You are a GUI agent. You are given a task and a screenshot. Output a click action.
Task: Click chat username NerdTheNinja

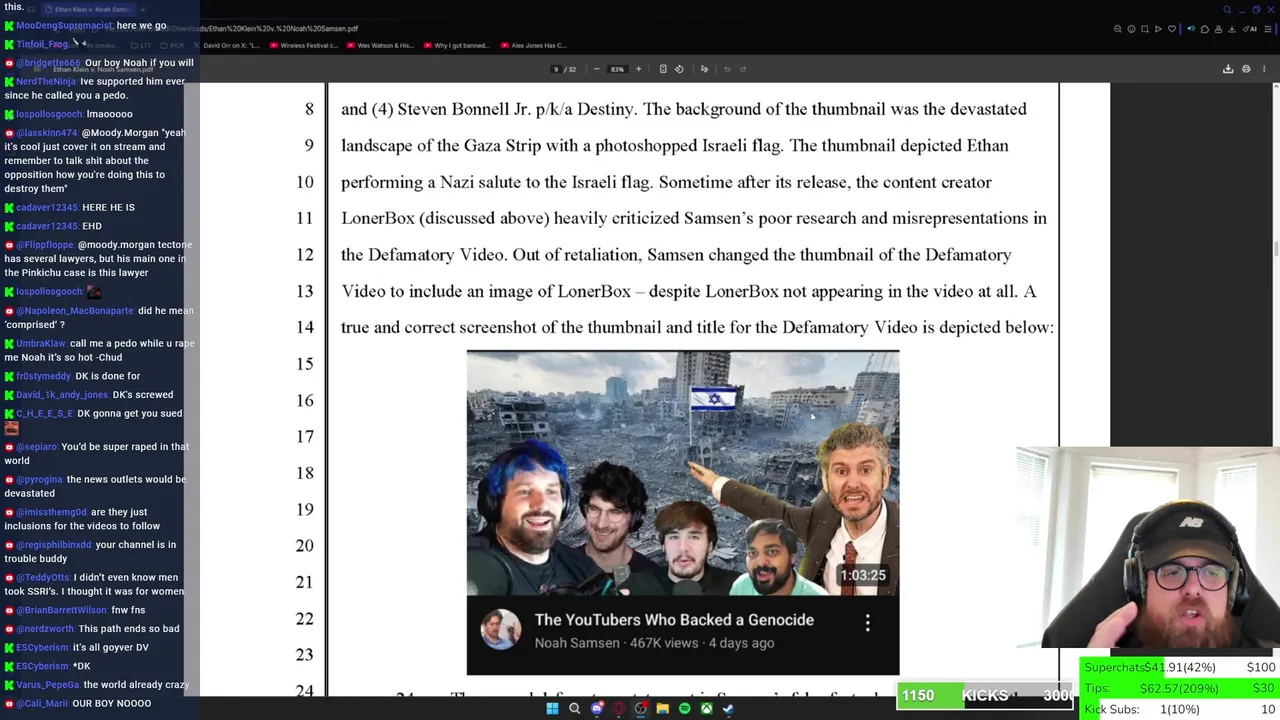point(46,82)
